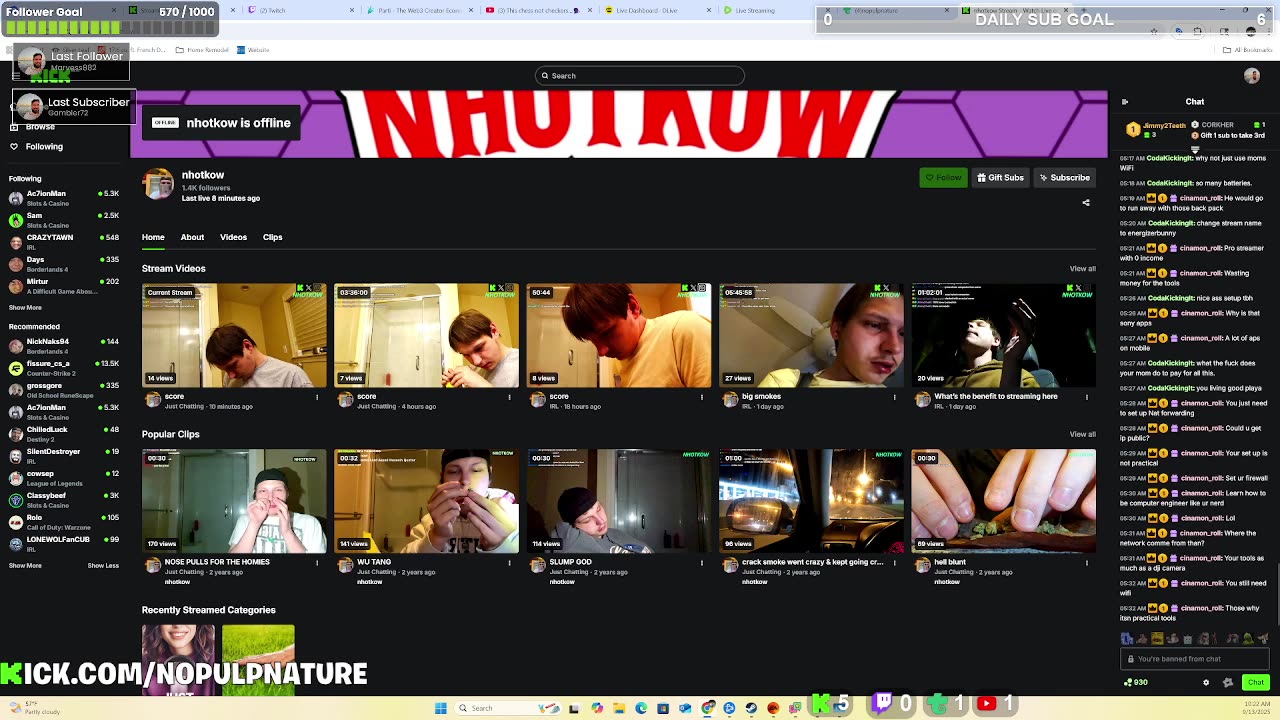The width and height of the screenshot is (1280, 720).
Task: Play the 'hell blunt' clip thumbnail
Action: [x=1003, y=501]
